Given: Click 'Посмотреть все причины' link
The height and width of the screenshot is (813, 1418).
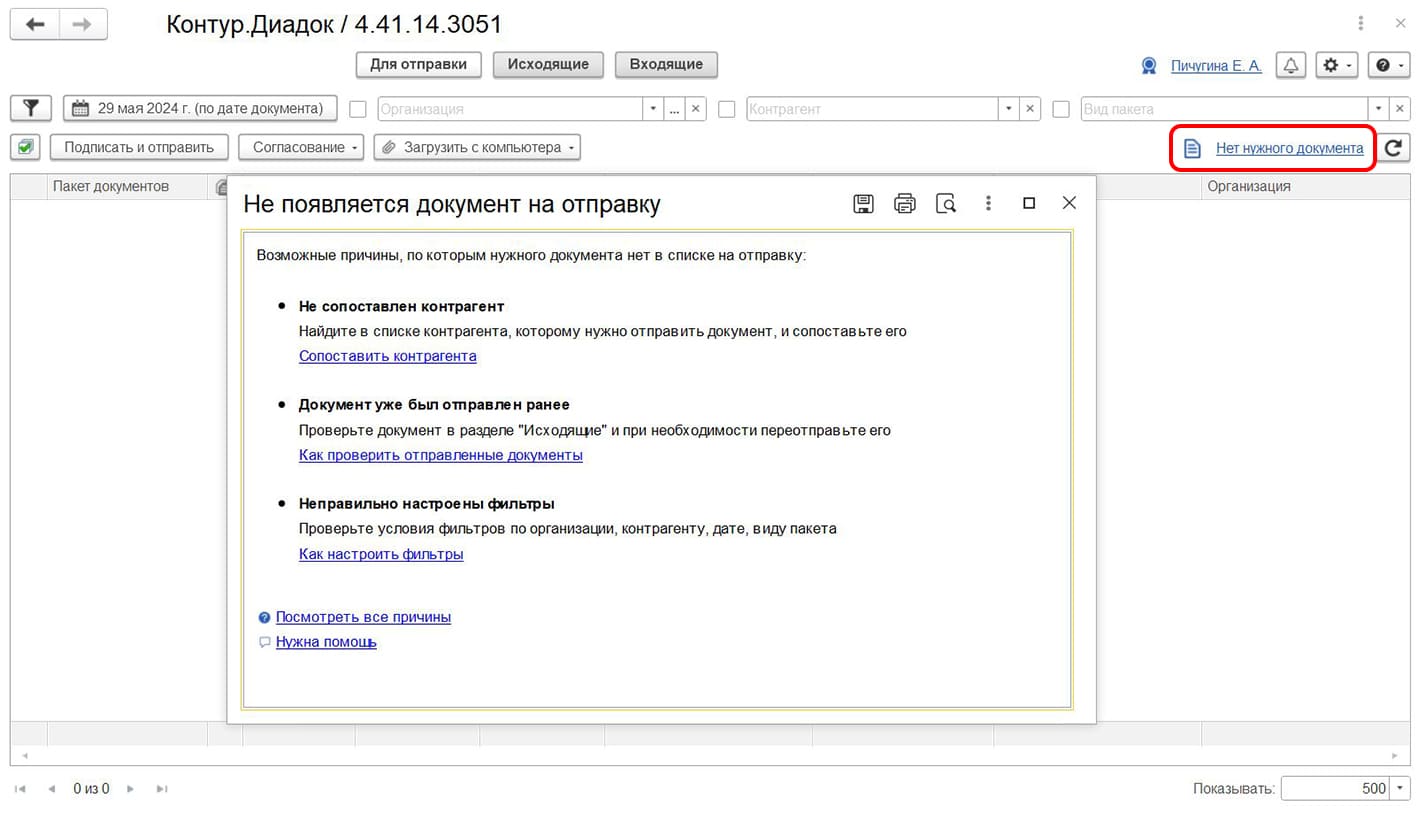Looking at the screenshot, I should 363,617.
